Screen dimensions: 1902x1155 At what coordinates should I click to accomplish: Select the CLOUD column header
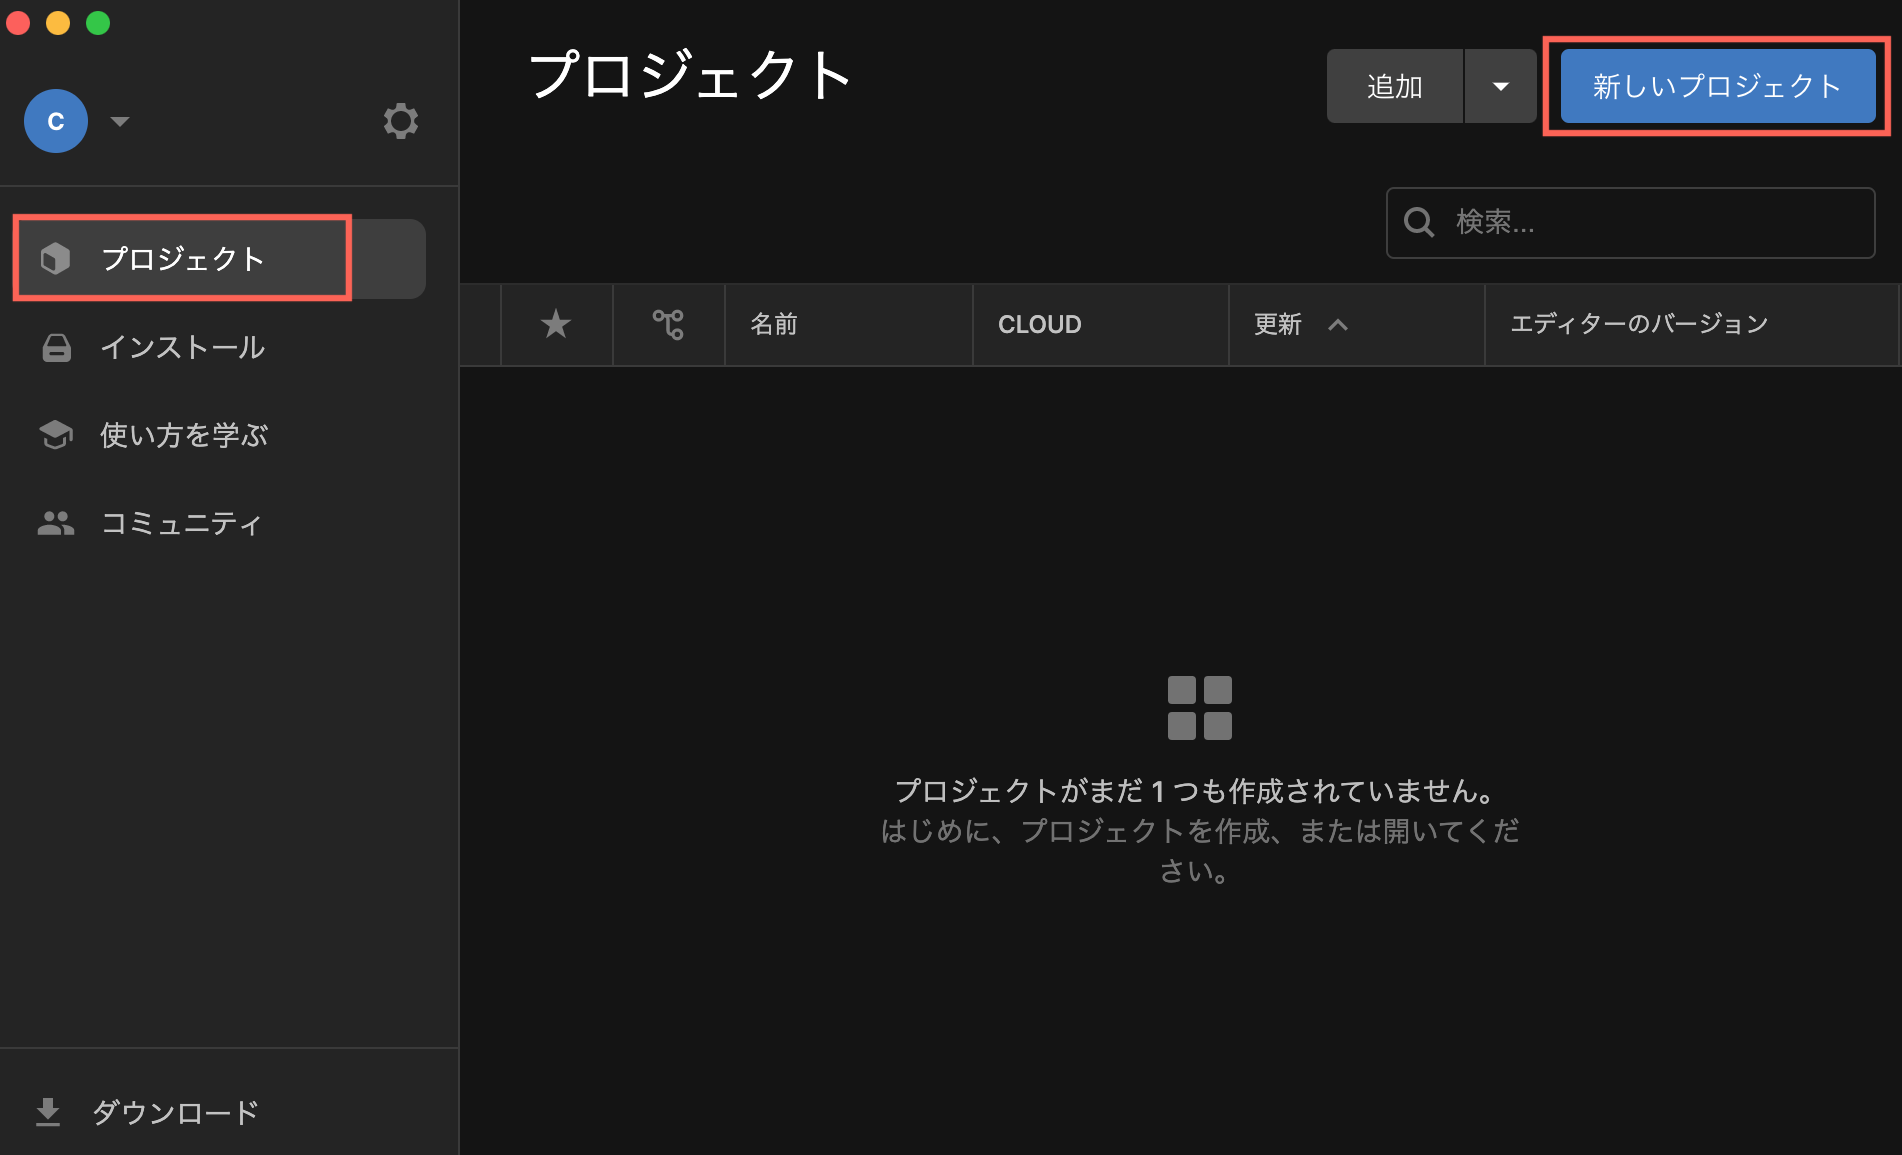(x=1039, y=324)
